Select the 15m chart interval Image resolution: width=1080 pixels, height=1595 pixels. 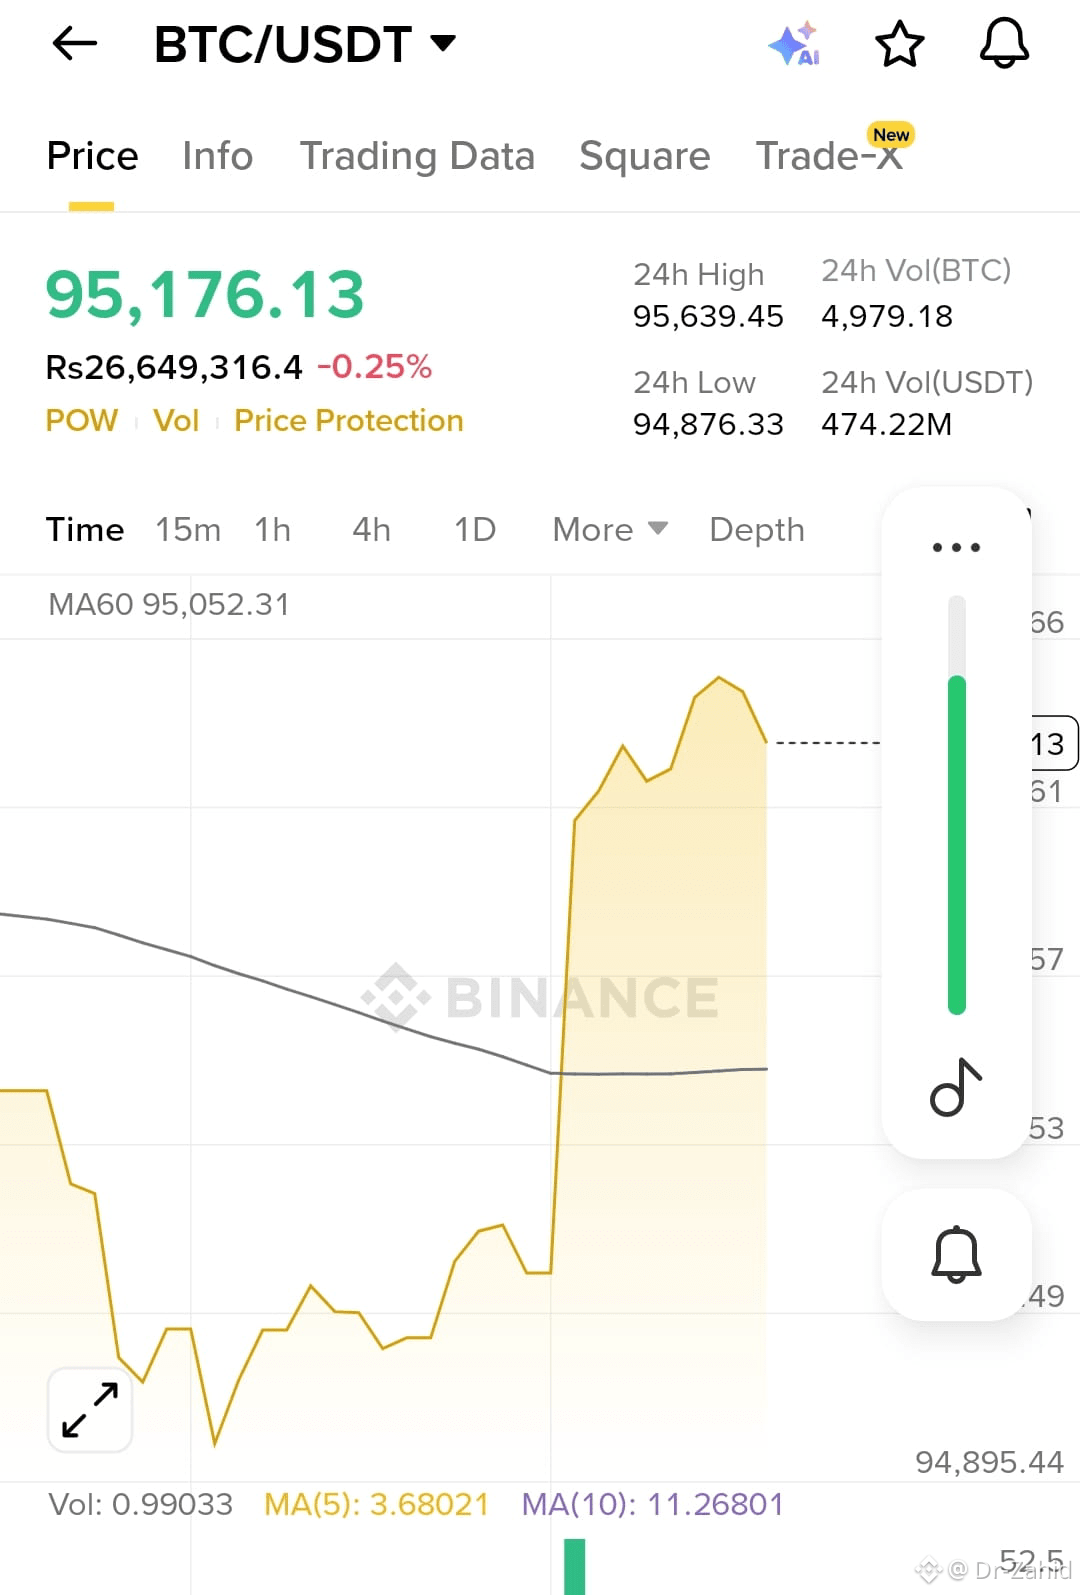pyautogui.click(x=188, y=529)
